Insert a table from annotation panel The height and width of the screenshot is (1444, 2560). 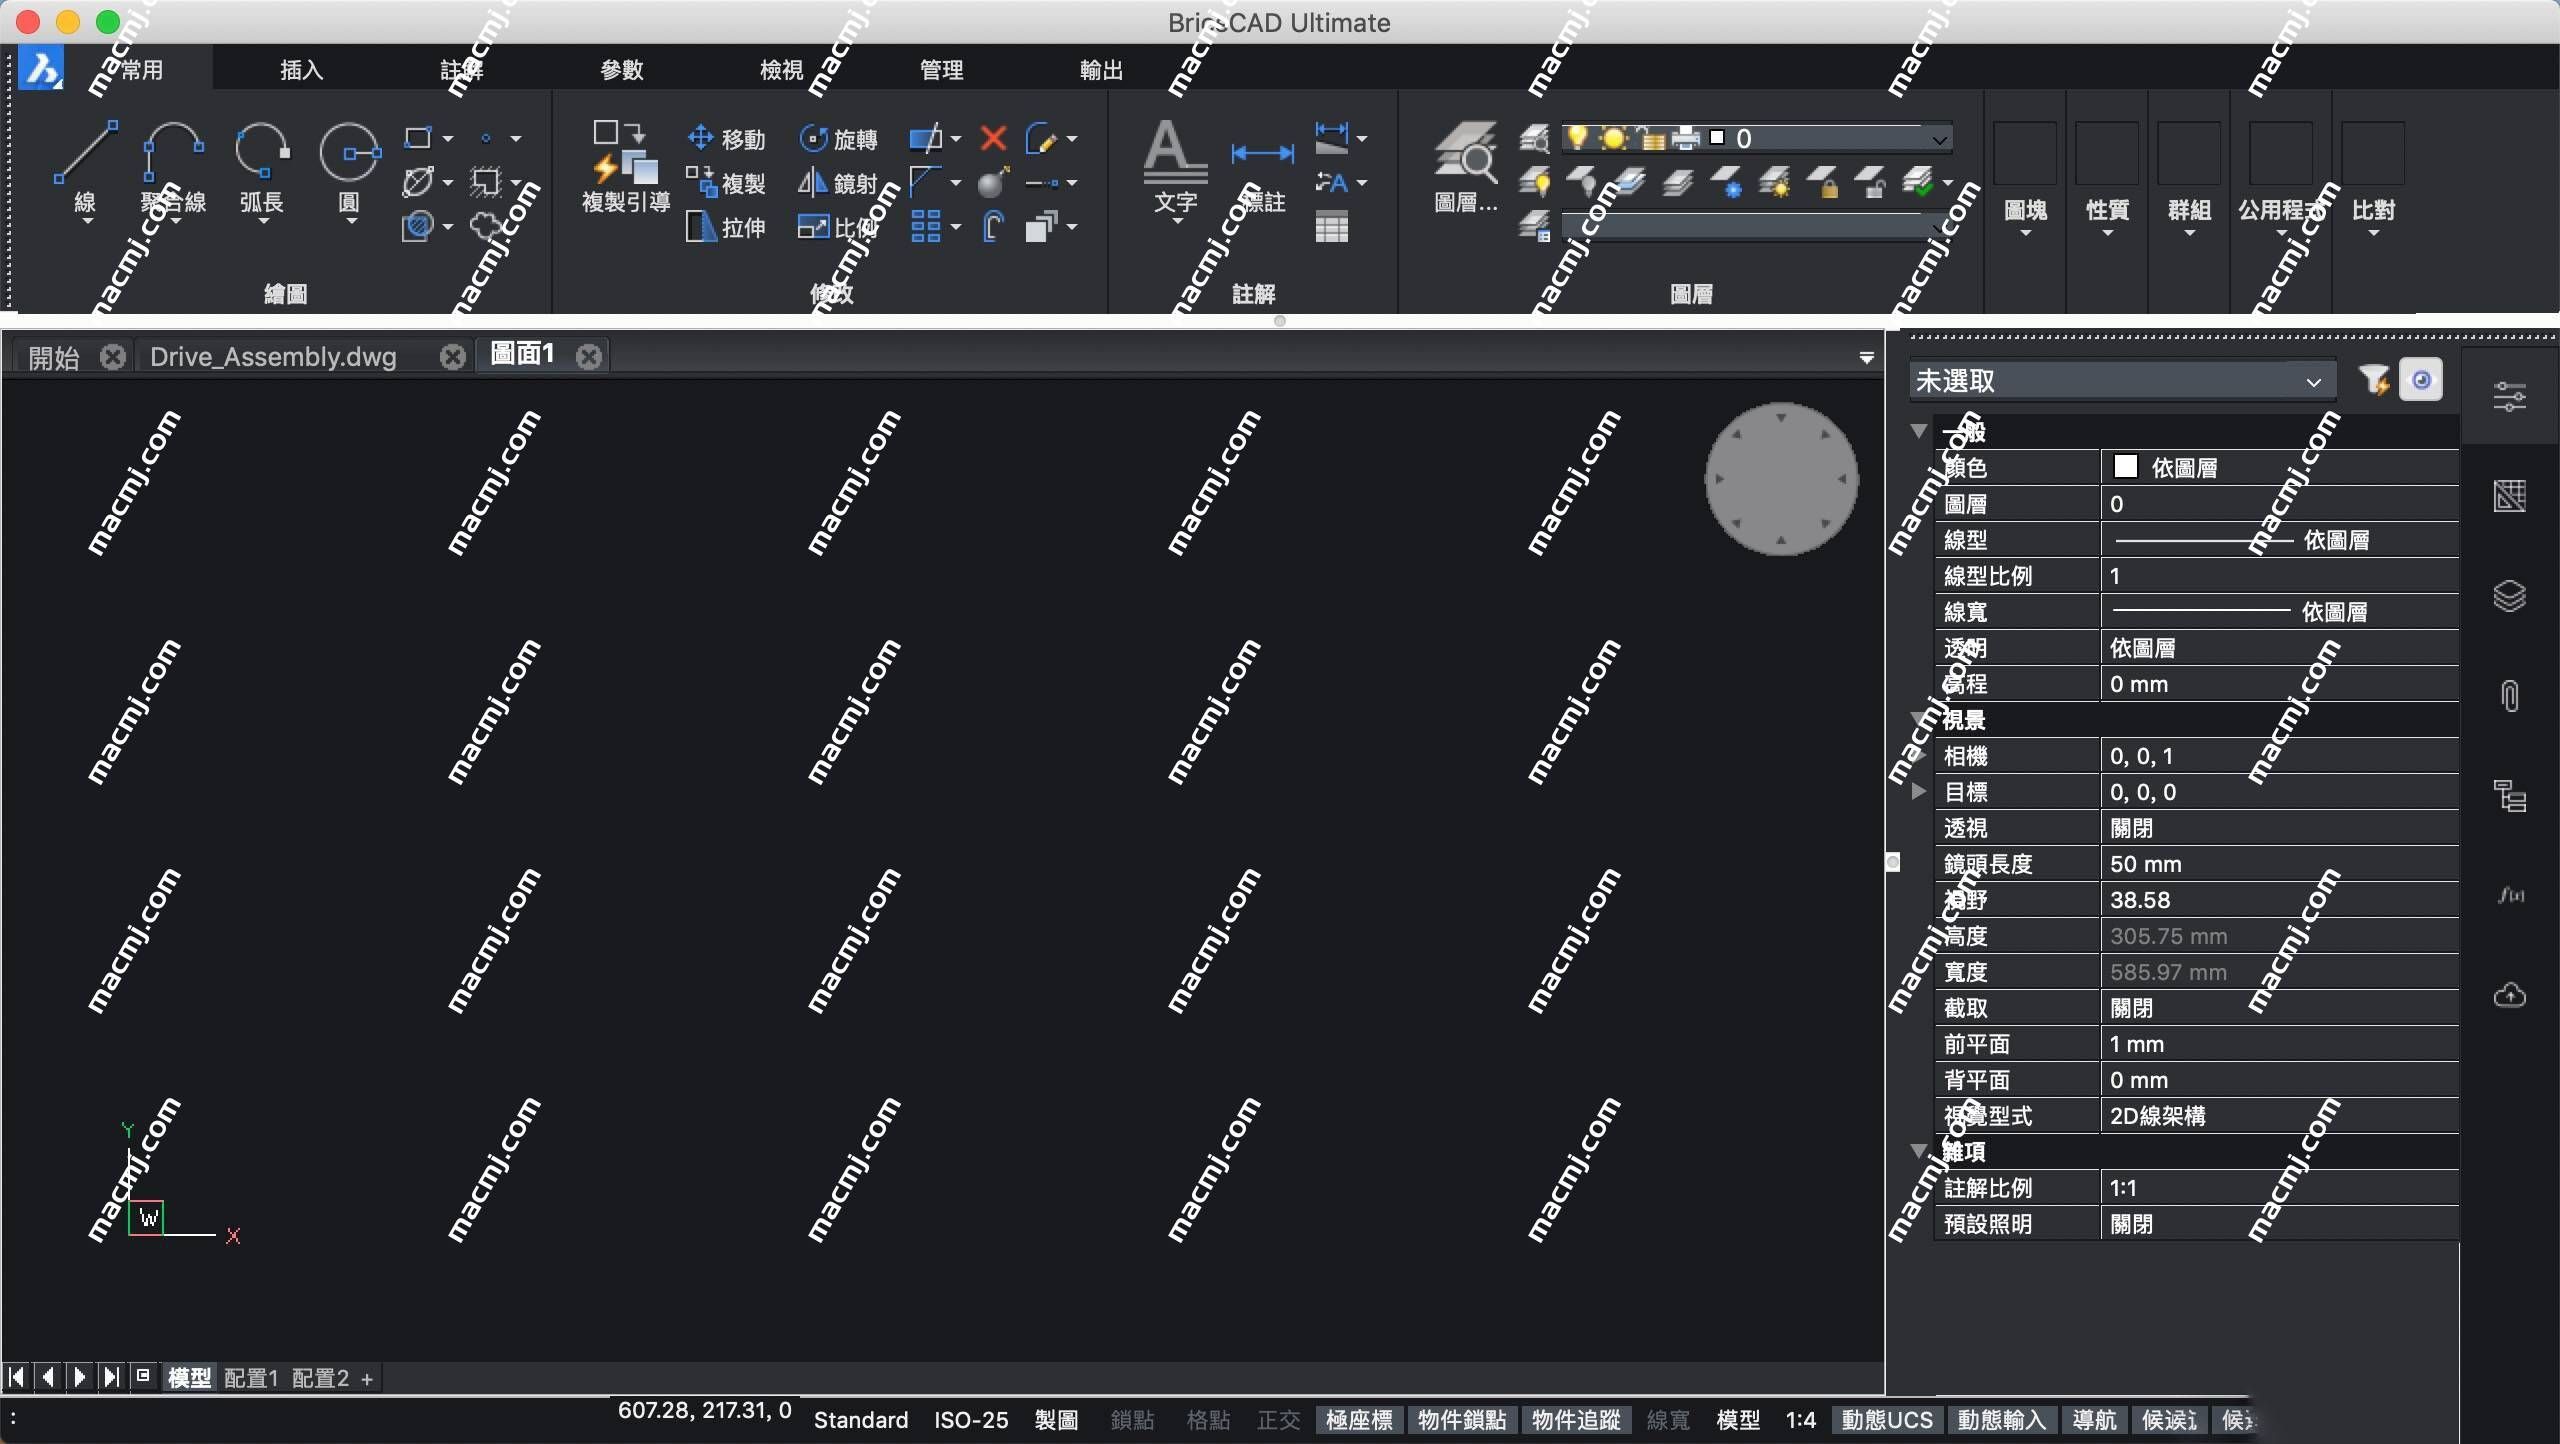point(1332,227)
